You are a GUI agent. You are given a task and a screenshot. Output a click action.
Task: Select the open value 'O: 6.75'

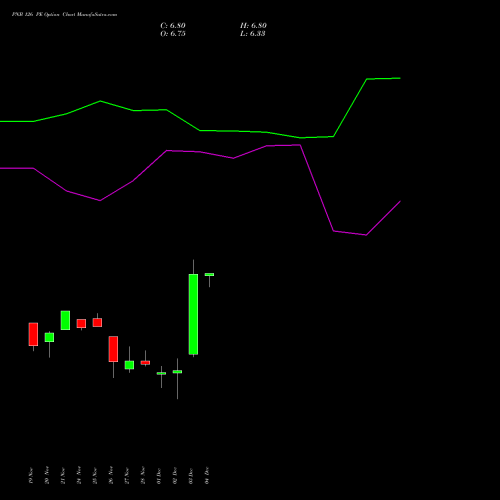(173, 34)
